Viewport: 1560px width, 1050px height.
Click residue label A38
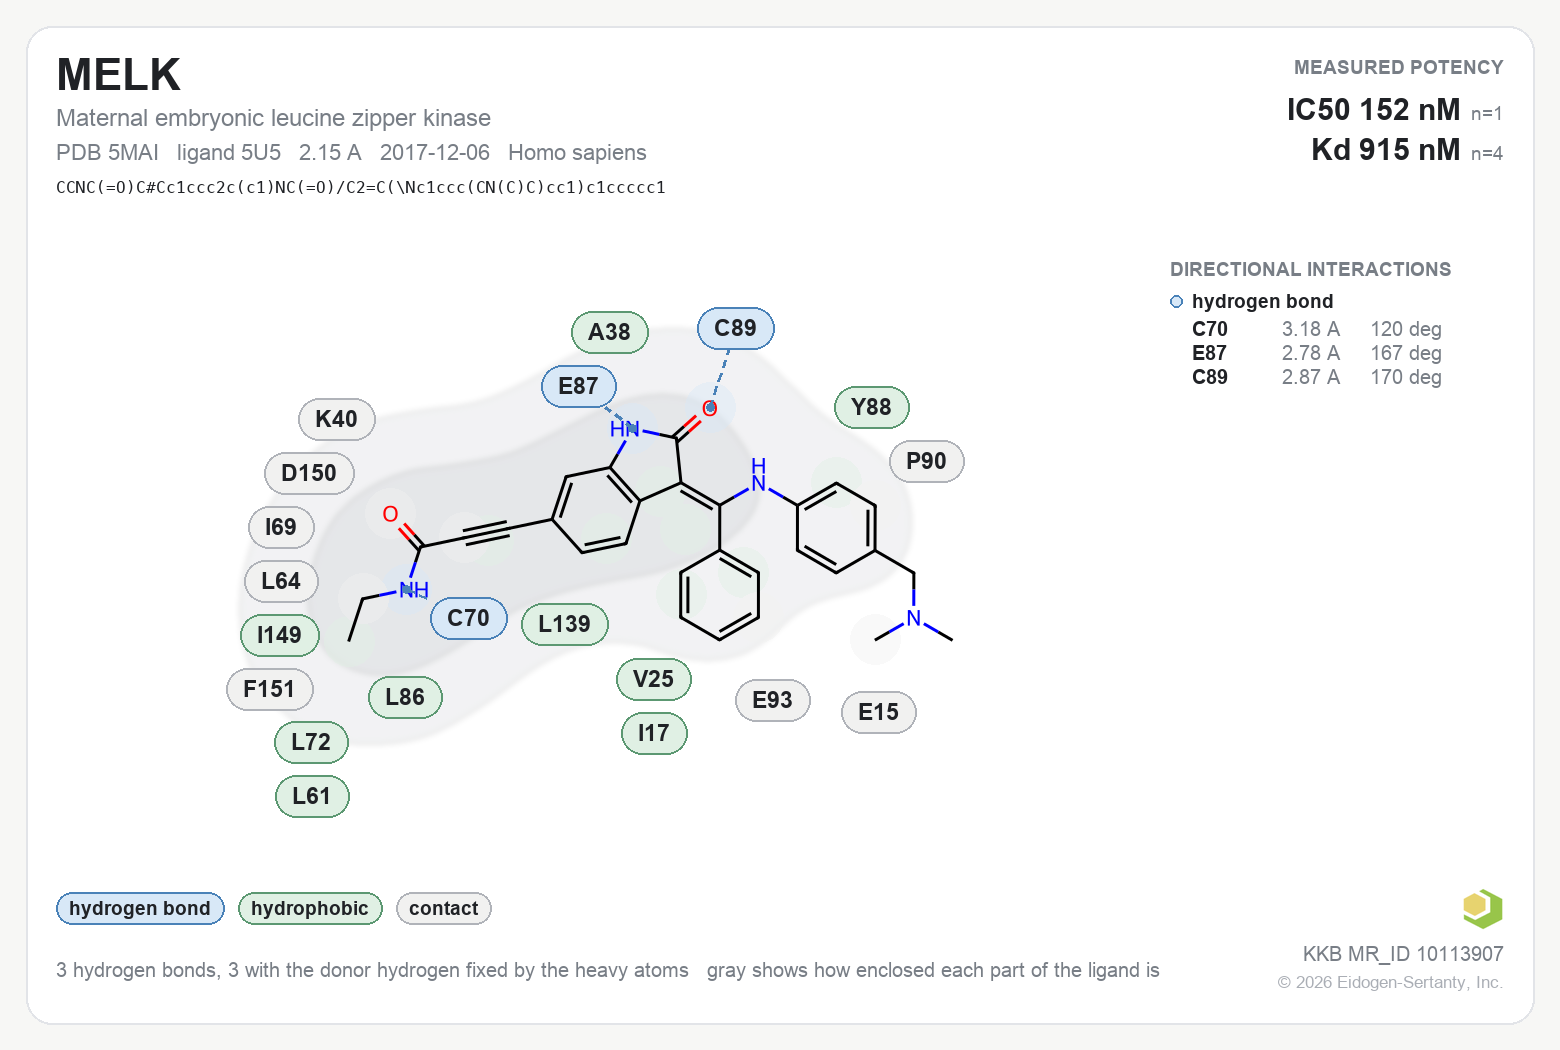pyautogui.click(x=610, y=332)
